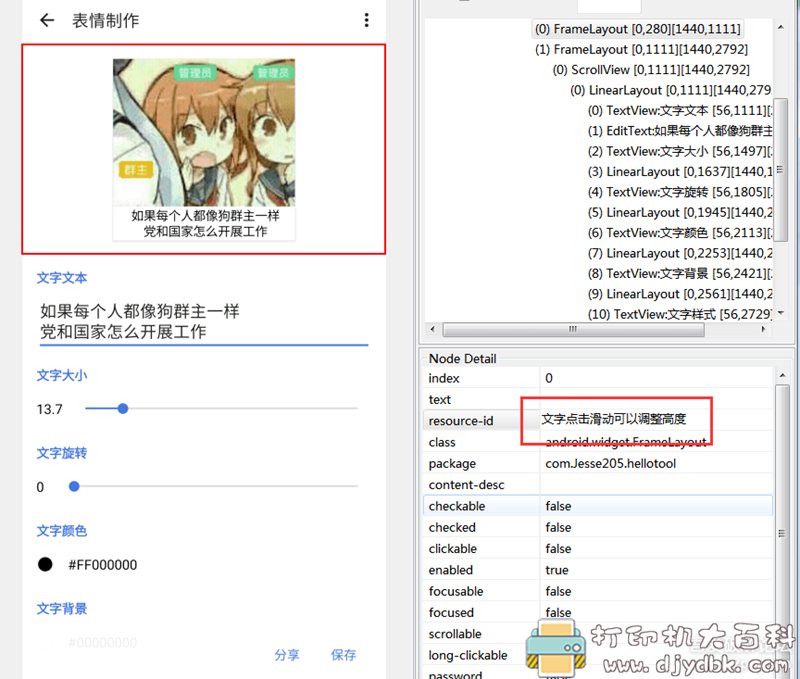This screenshot has height=679, width=800.
Task: Click the tree horizontal scrollbar thumb
Action: click(x=573, y=330)
